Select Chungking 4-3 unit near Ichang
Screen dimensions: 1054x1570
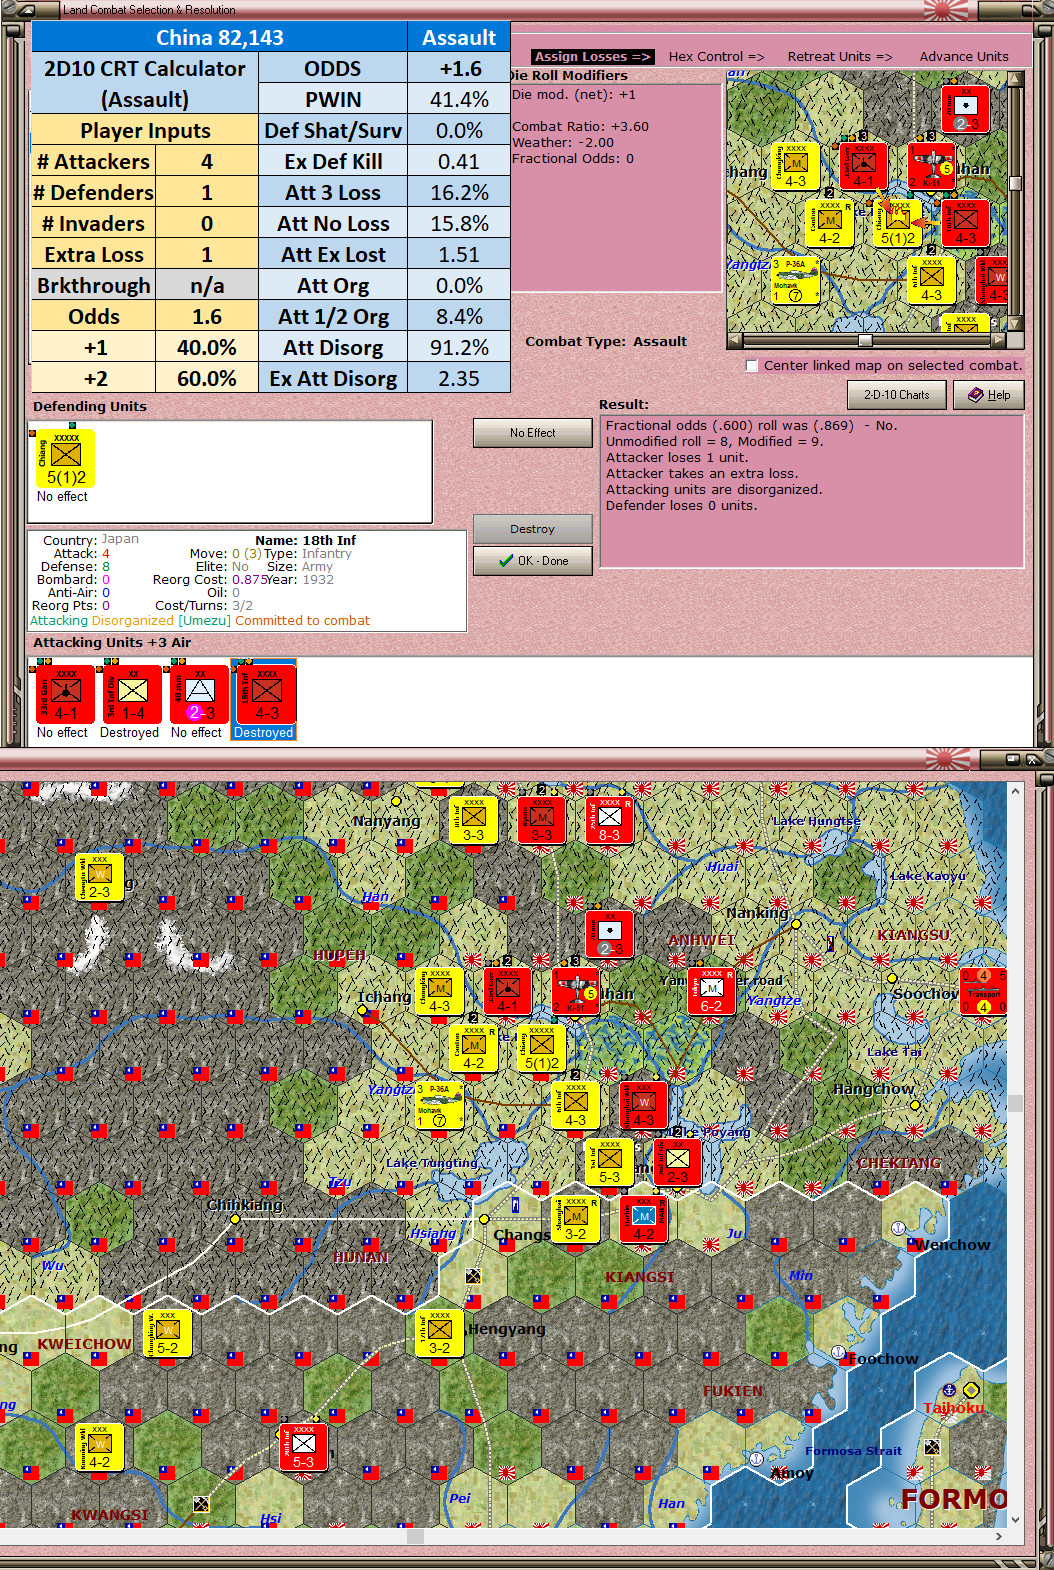coord(439,991)
